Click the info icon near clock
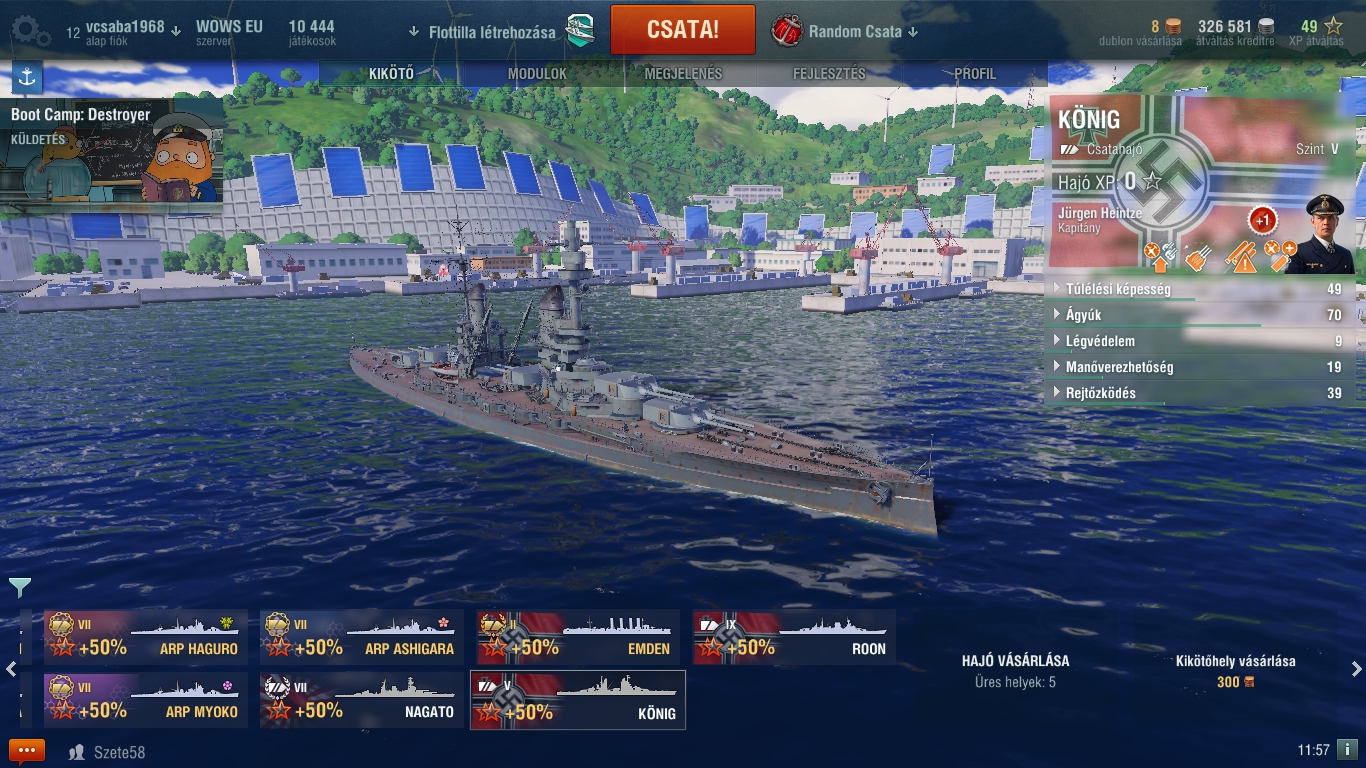The width and height of the screenshot is (1366, 768). click(x=1347, y=749)
